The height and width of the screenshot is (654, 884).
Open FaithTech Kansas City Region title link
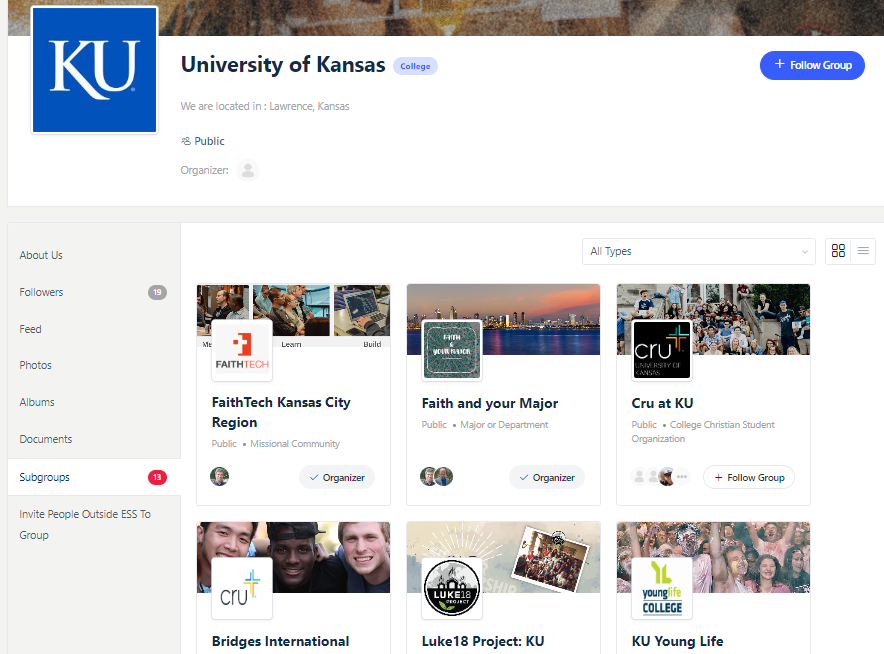(281, 412)
